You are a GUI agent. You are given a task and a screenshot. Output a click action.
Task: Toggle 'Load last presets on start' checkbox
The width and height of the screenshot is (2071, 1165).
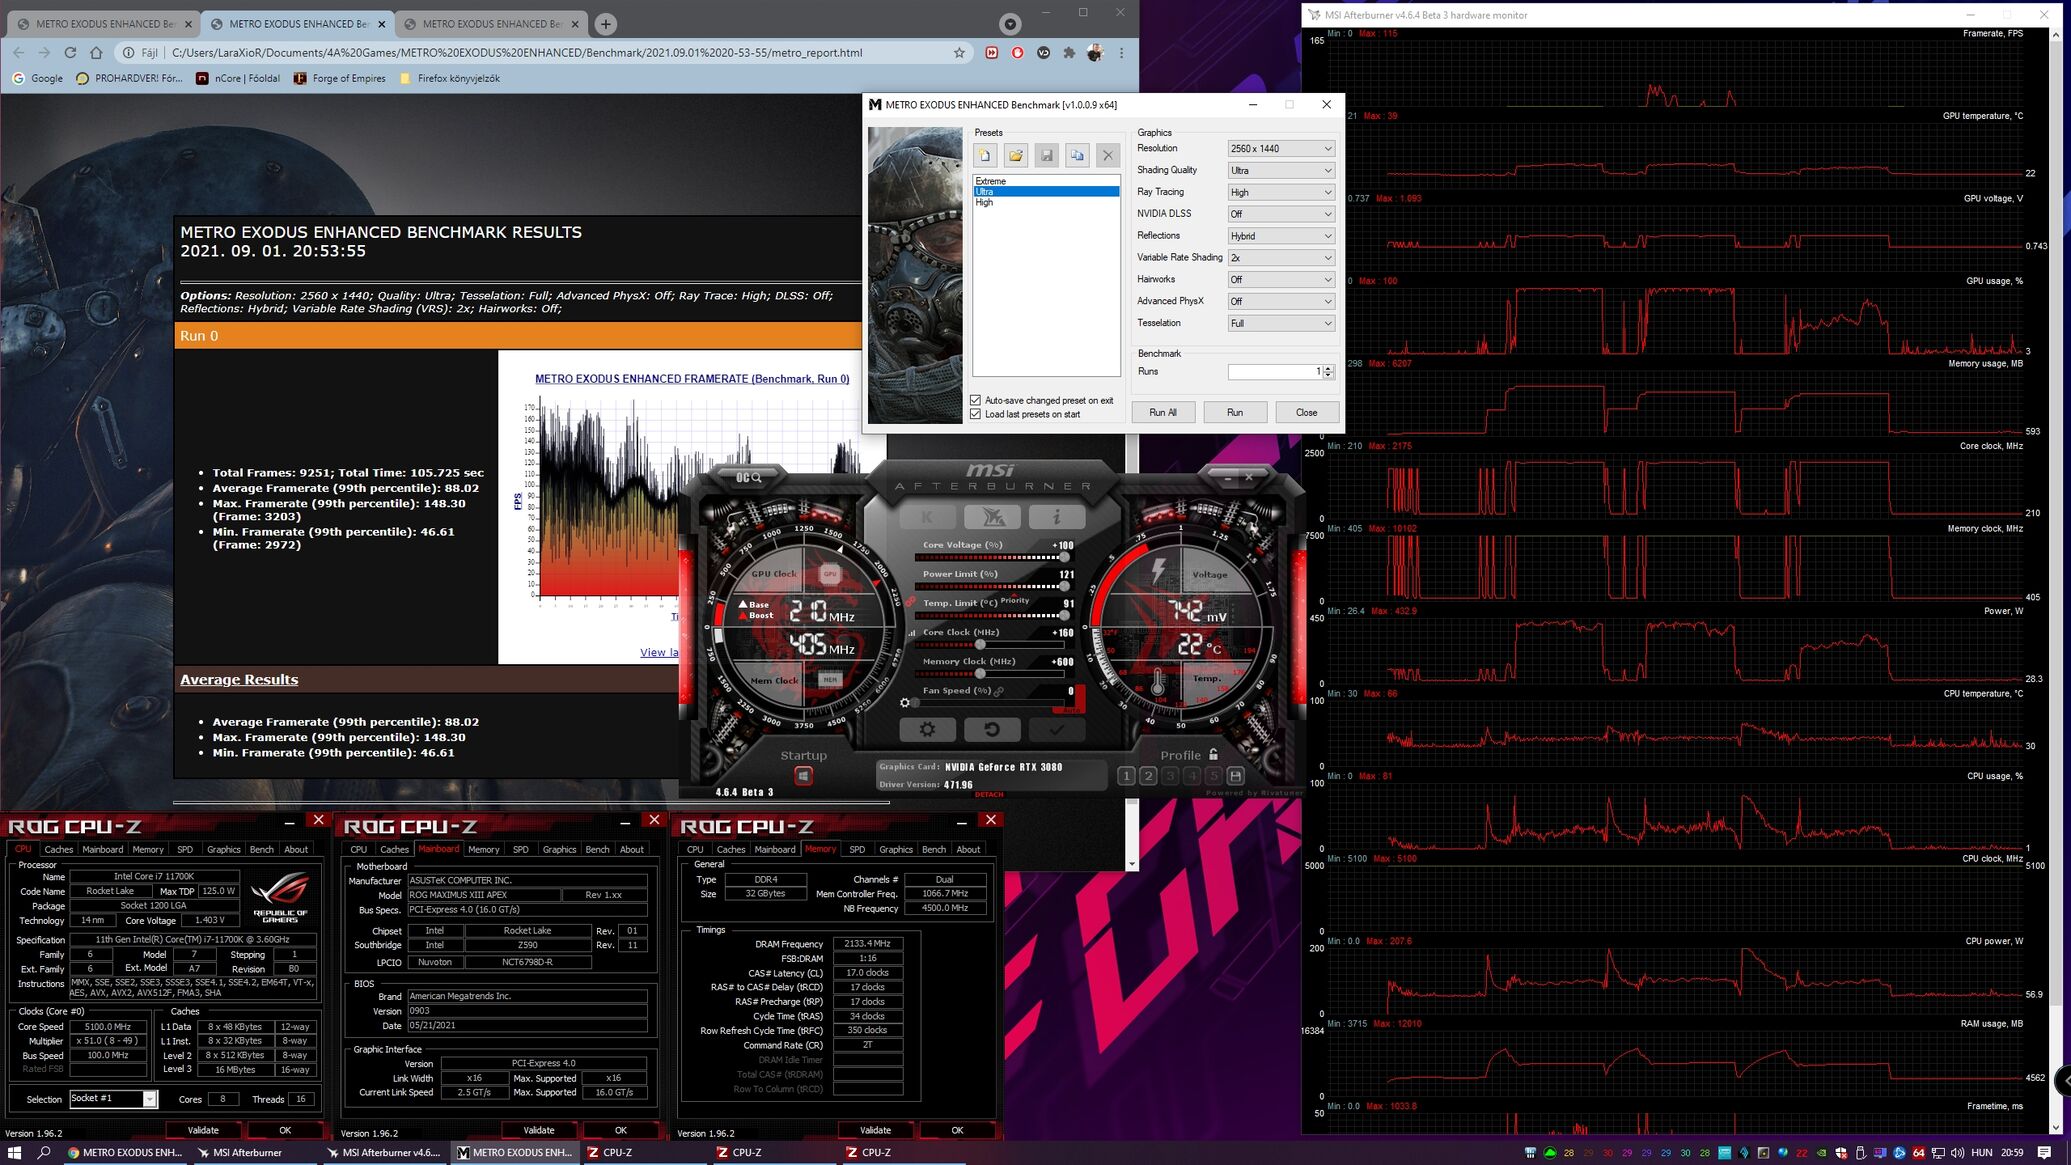point(976,414)
